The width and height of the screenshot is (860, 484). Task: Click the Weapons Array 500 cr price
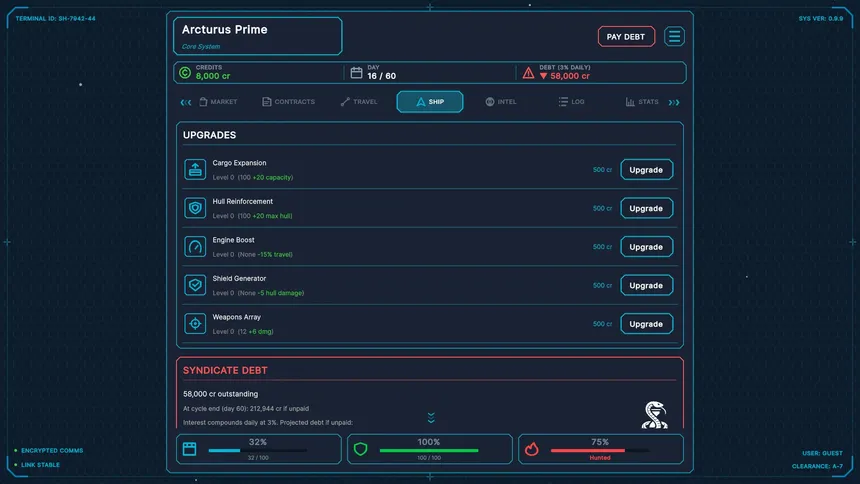602,324
